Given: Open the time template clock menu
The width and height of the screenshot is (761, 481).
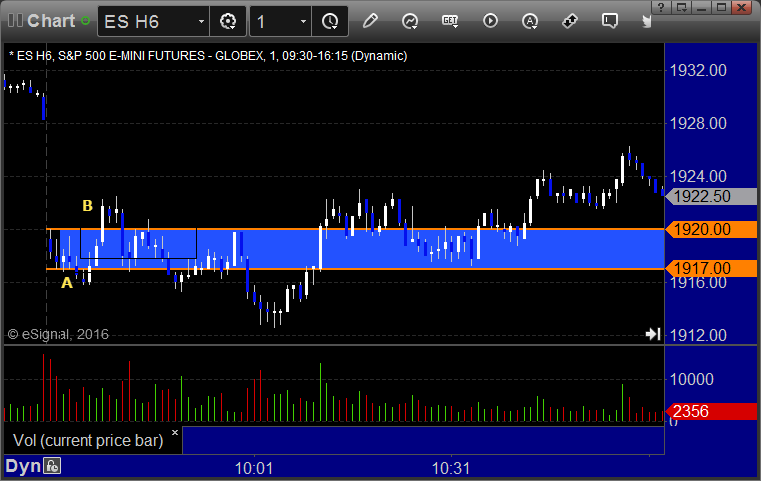Looking at the screenshot, I should pos(330,21).
